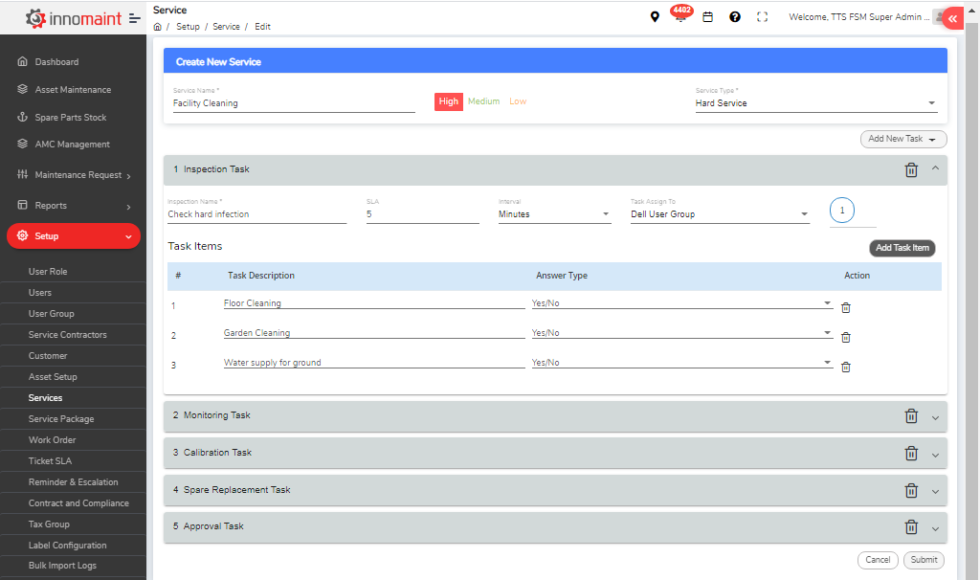Open the calendar icon in the header
This screenshot has width=980, height=580.
pos(708,17)
